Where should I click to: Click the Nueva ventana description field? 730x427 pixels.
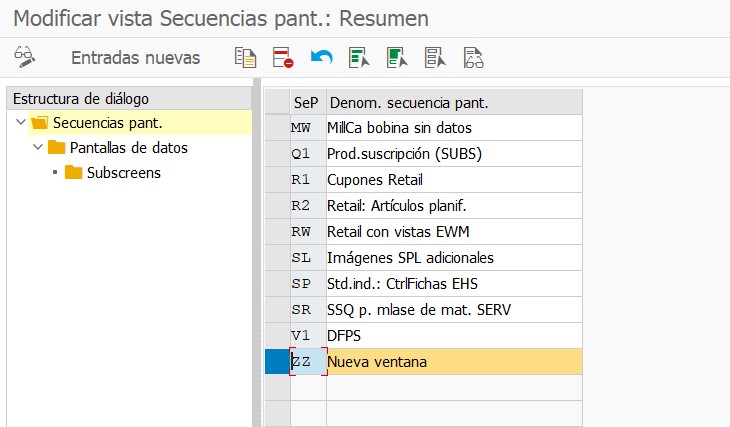(x=454, y=361)
